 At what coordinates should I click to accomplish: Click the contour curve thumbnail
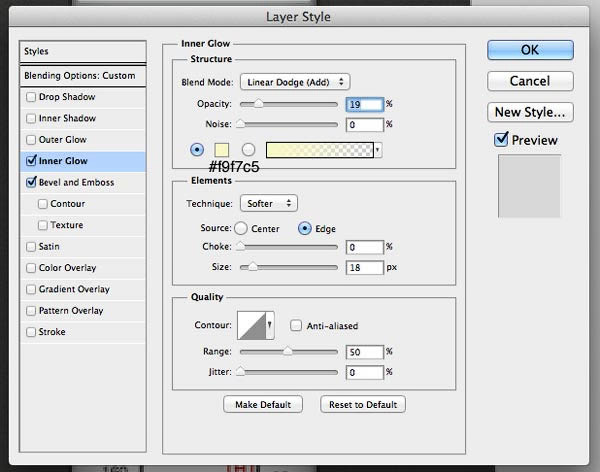[251, 325]
